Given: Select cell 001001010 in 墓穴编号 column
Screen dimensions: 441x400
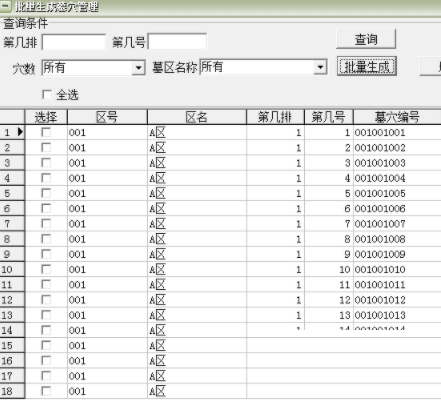Looking at the screenshot, I should tap(397, 269).
